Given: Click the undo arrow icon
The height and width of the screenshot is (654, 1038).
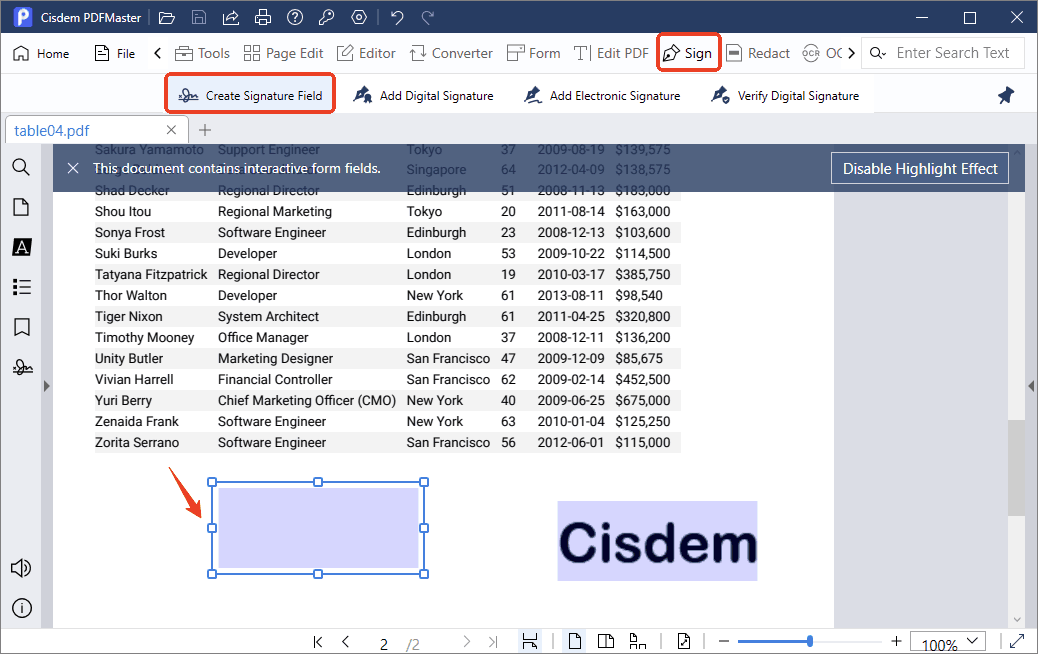Looking at the screenshot, I should (397, 18).
